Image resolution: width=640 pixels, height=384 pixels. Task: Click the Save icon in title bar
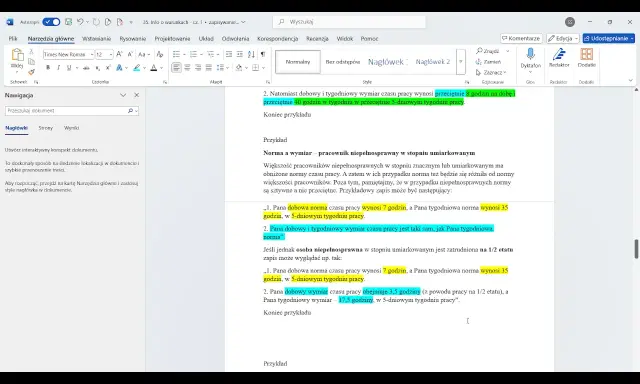pos(69,22)
